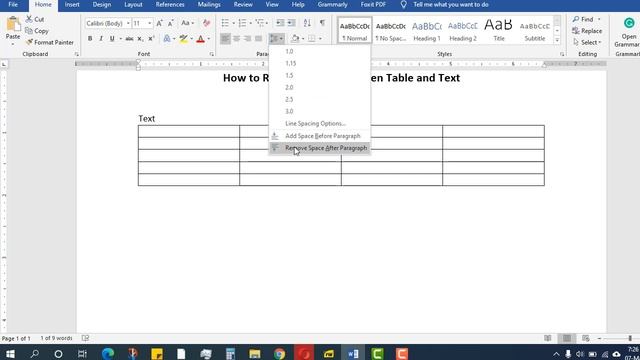Viewport: 640px width, 360px height.
Task: Open File Explorer from taskbar
Action: [255, 353]
